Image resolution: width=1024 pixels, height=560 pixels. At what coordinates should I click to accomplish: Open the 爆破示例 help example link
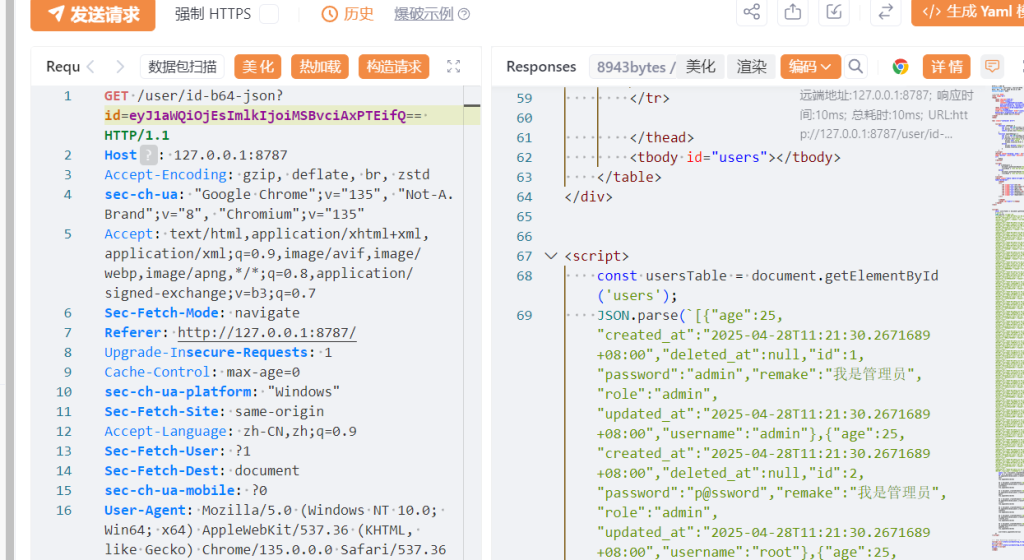click(431, 14)
